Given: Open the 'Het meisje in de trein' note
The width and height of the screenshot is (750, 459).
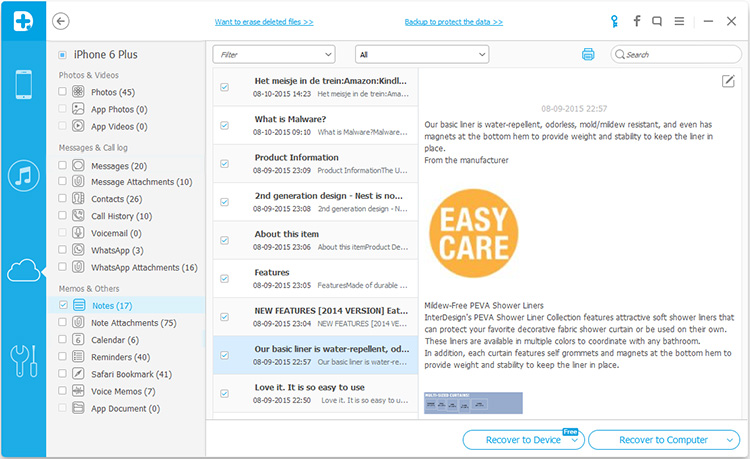Looking at the screenshot, I should point(316,87).
